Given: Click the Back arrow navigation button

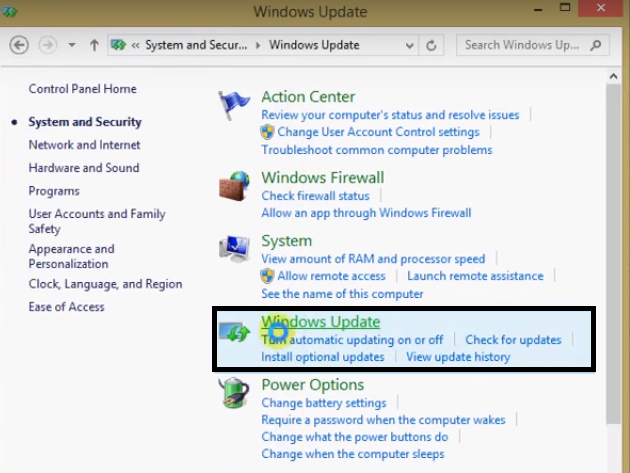Looking at the screenshot, I should [19, 45].
